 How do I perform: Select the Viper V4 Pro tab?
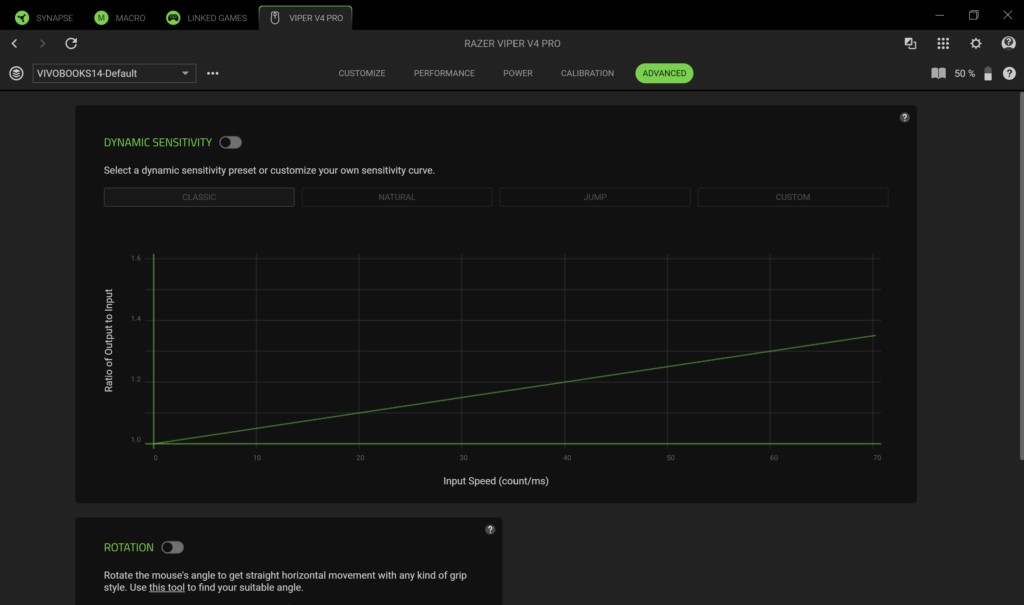(306, 18)
